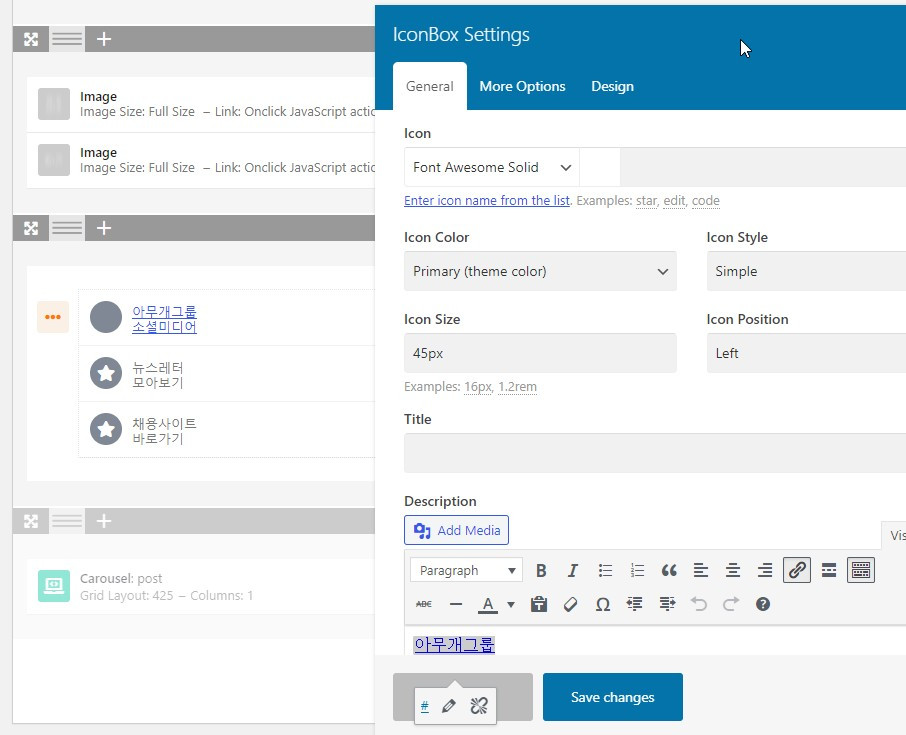
Task: Insert Read More tag
Action: [x=829, y=570]
